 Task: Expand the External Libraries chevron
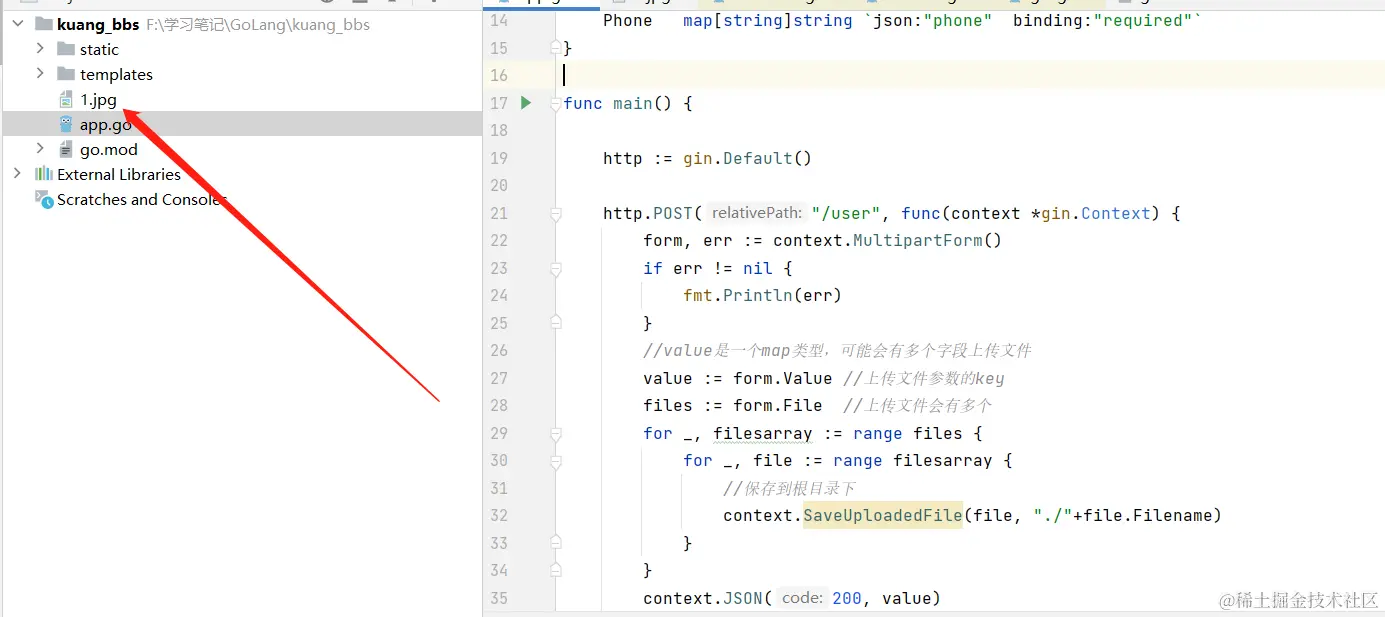tap(17, 173)
